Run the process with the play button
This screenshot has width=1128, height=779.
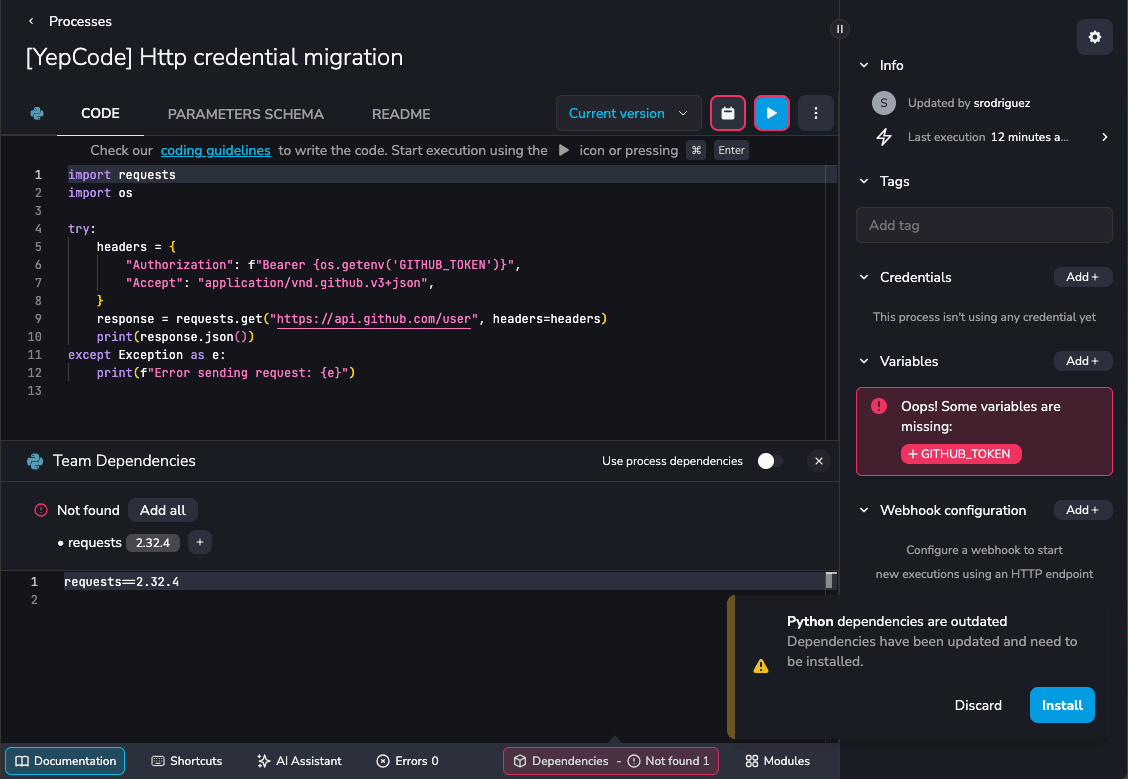(x=771, y=113)
